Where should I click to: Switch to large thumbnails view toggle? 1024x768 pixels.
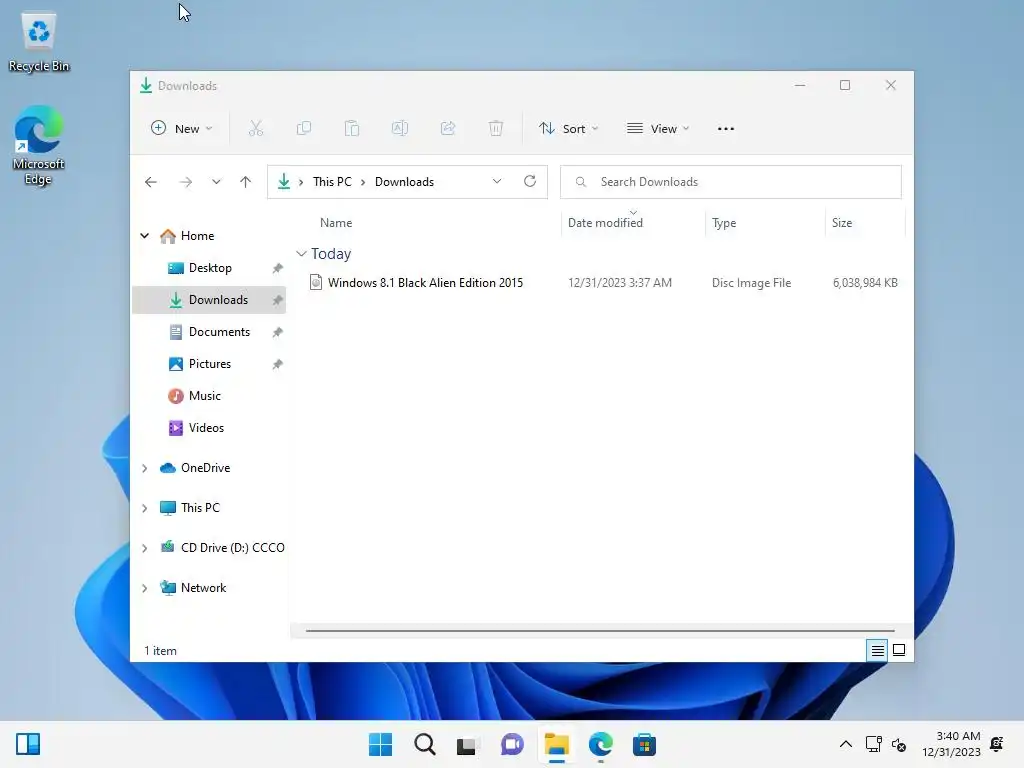[899, 650]
